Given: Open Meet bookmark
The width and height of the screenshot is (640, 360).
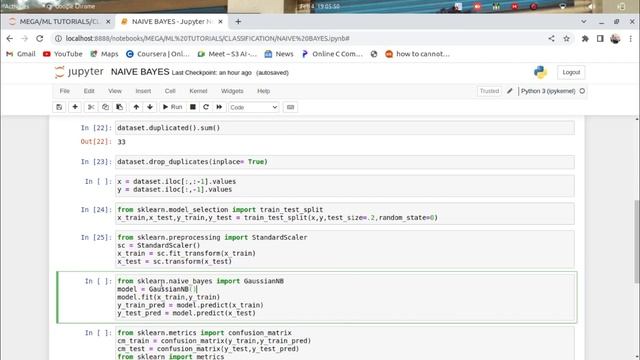Looking at the screenshot, I should tap(227, 54).
